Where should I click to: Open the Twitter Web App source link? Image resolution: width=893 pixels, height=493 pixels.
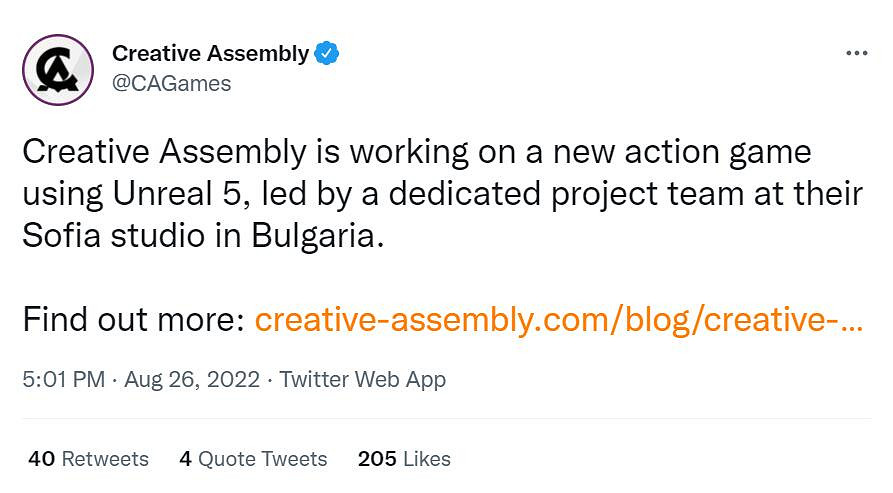(x=362, y=380)
